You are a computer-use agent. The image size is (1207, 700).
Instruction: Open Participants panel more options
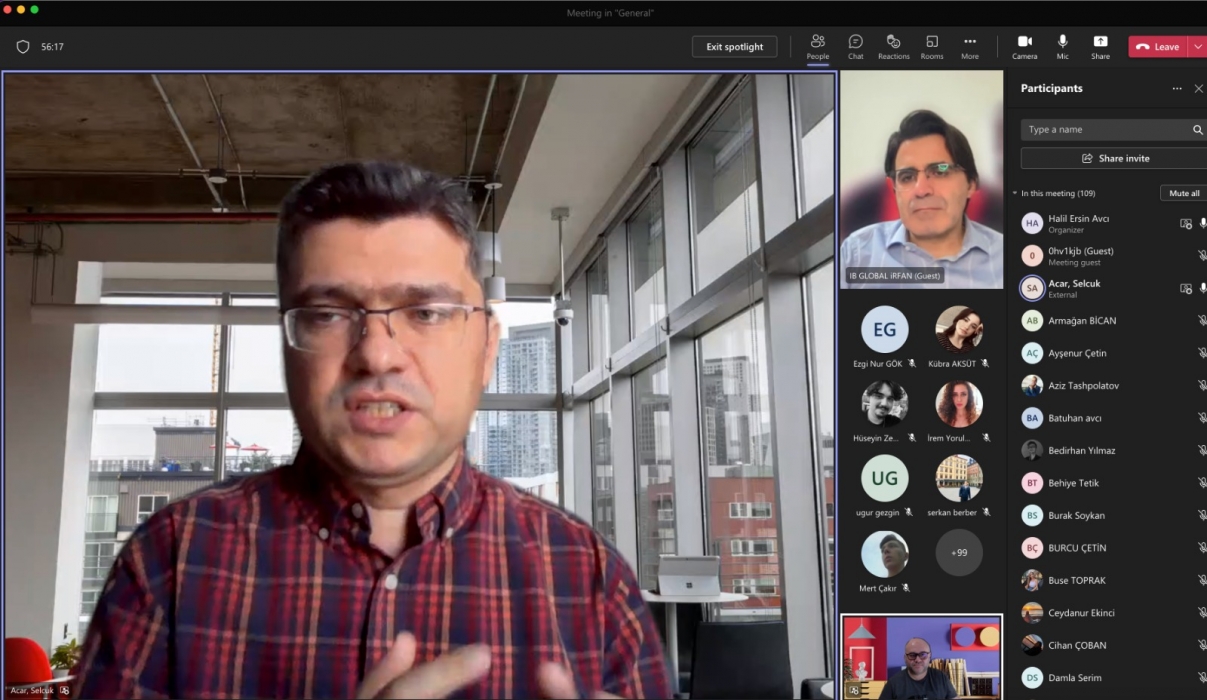point(1177,89)
